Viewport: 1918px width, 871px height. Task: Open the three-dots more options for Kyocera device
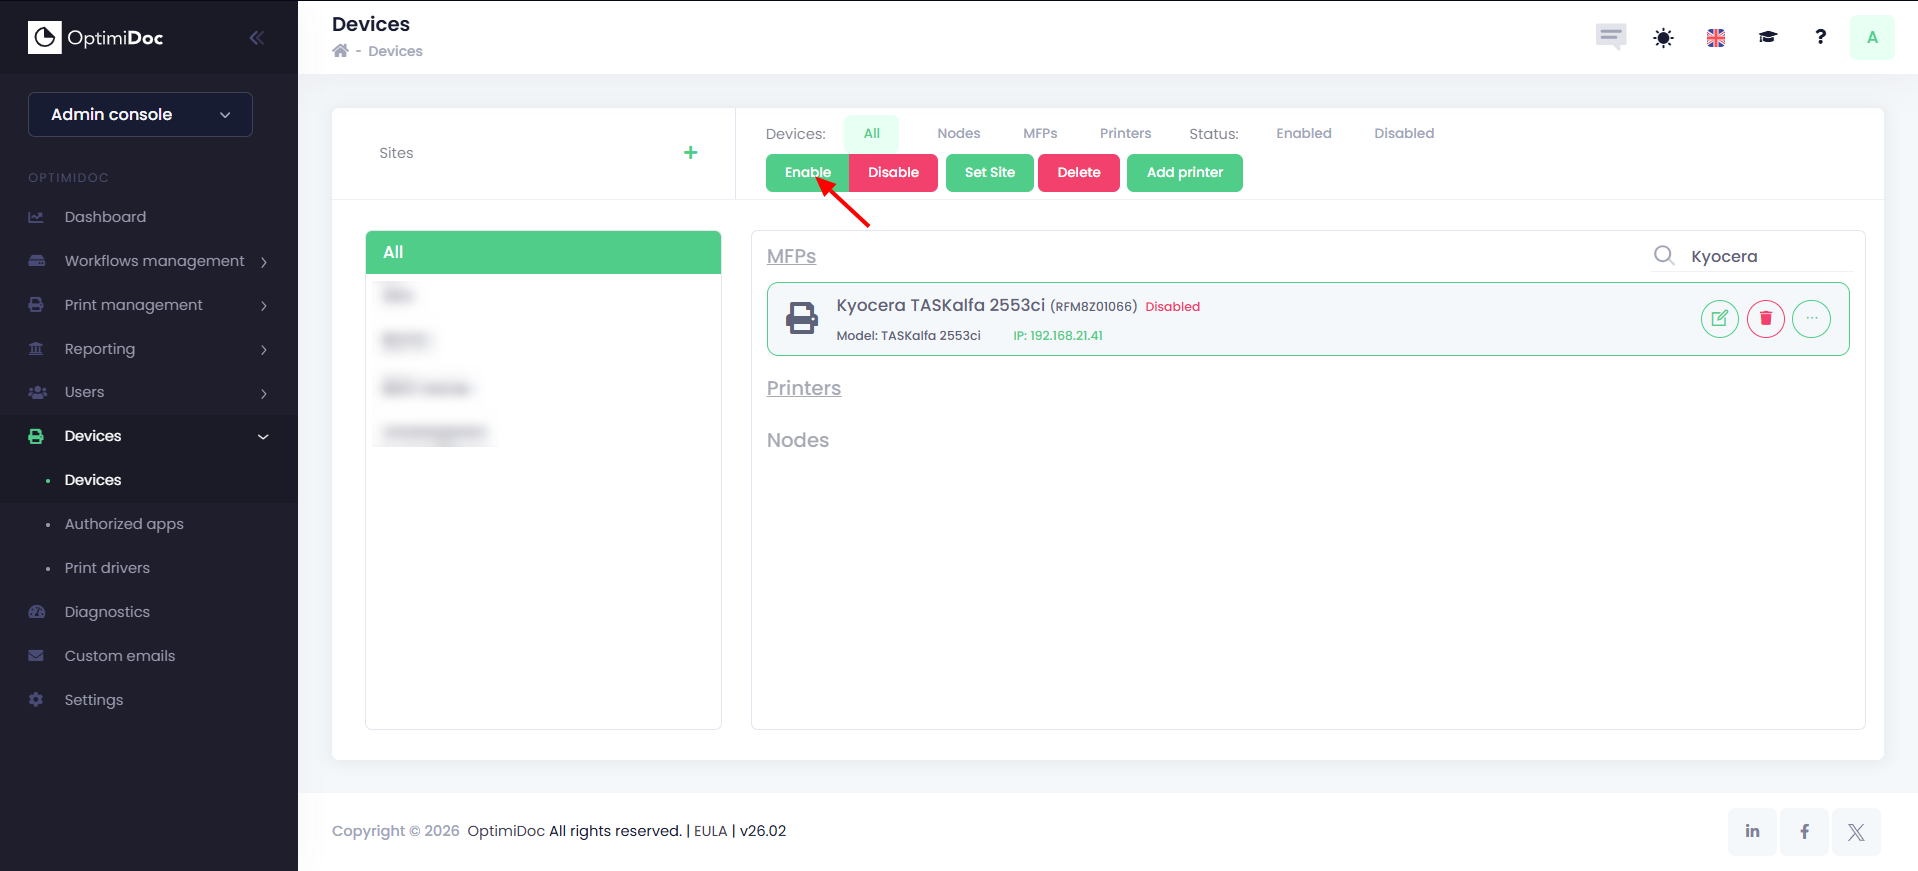[1811, 319]
